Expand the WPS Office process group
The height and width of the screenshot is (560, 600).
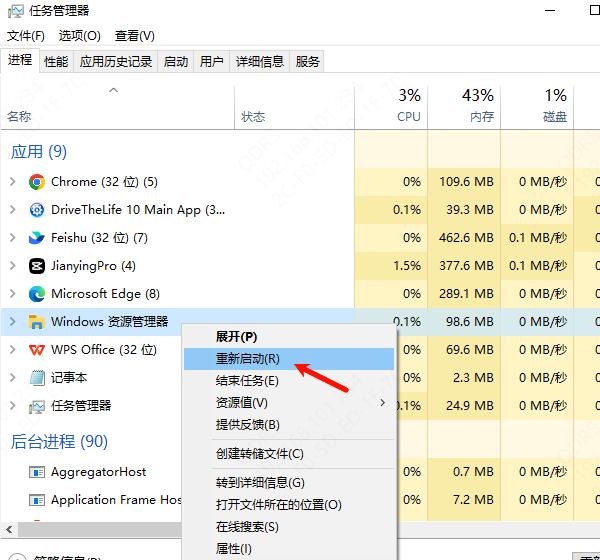coord(13,349)
